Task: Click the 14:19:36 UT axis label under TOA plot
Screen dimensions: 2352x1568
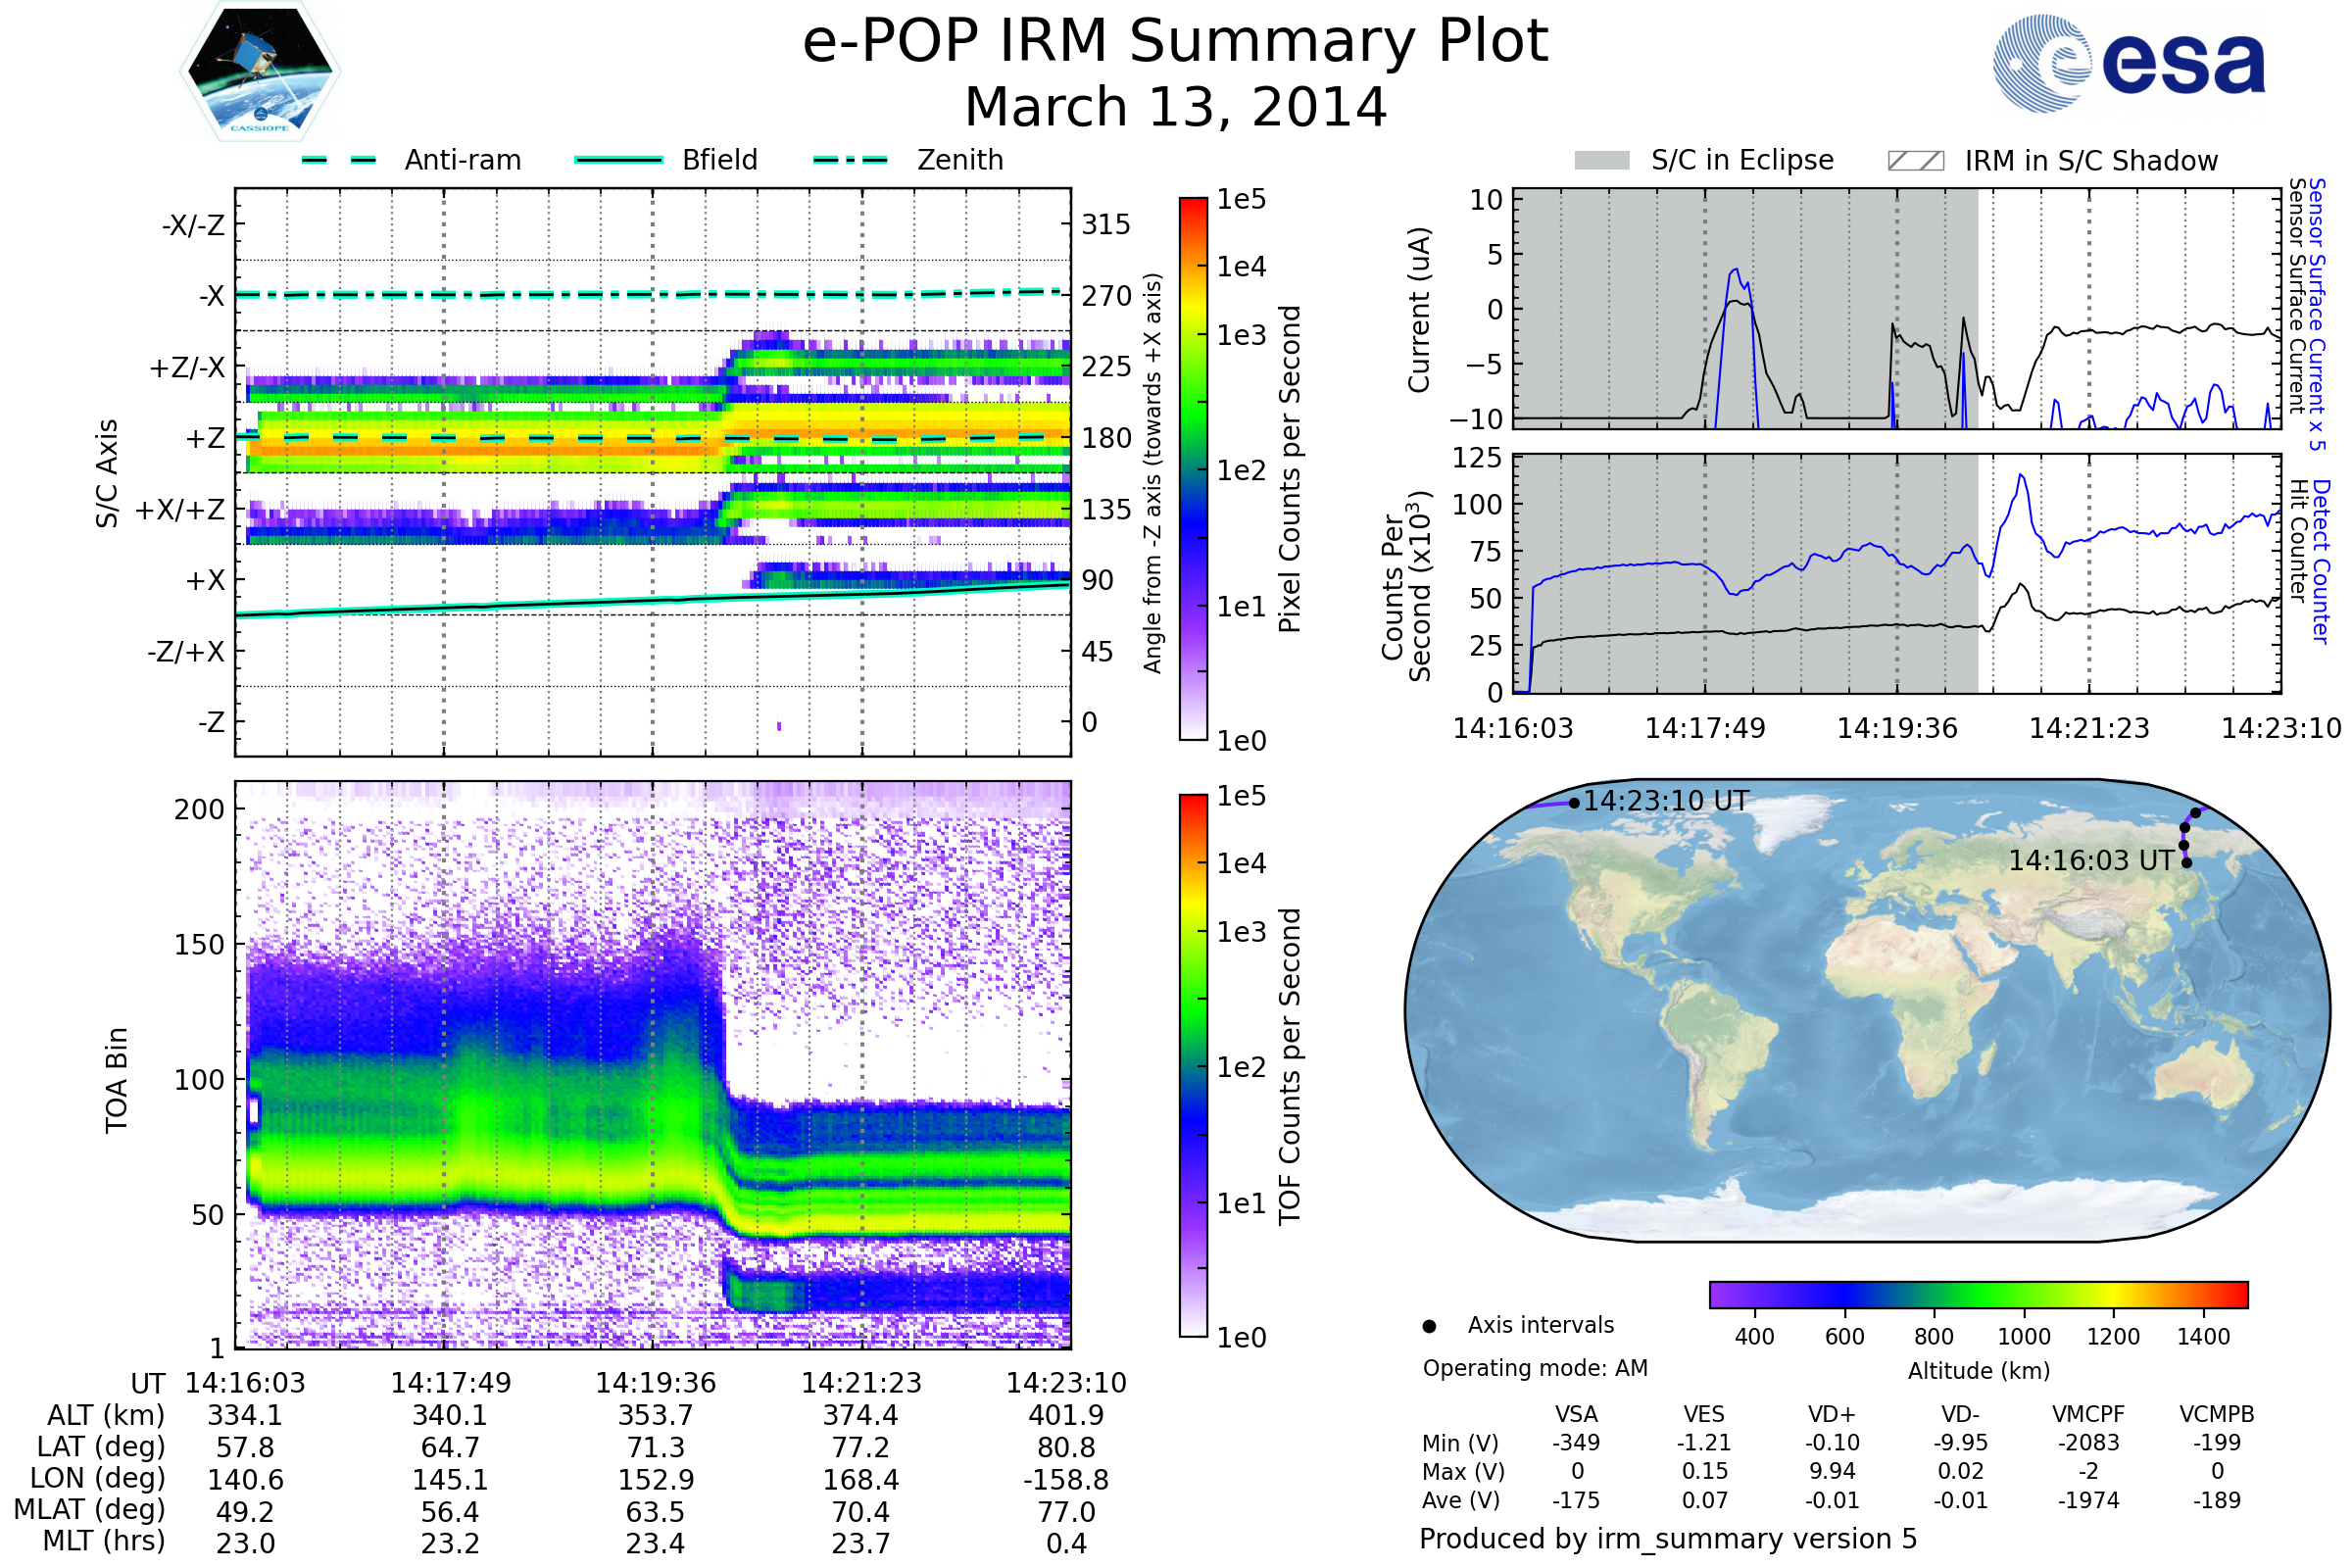Action: 655,1383
